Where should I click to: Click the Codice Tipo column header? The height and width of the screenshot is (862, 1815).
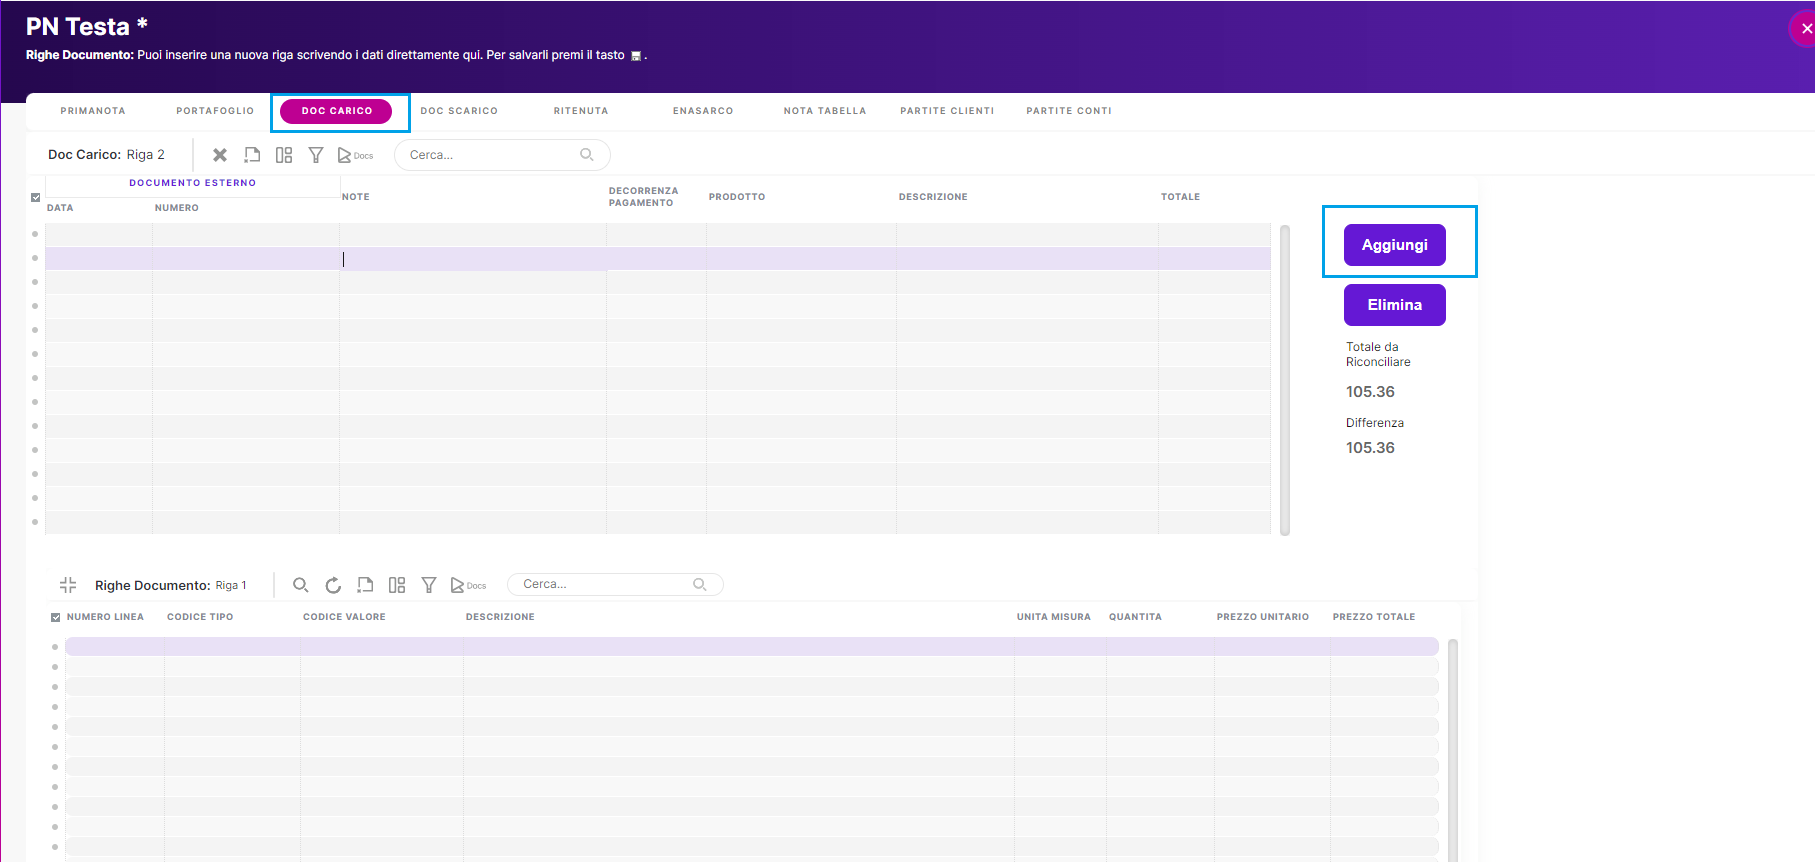point(200,617)
